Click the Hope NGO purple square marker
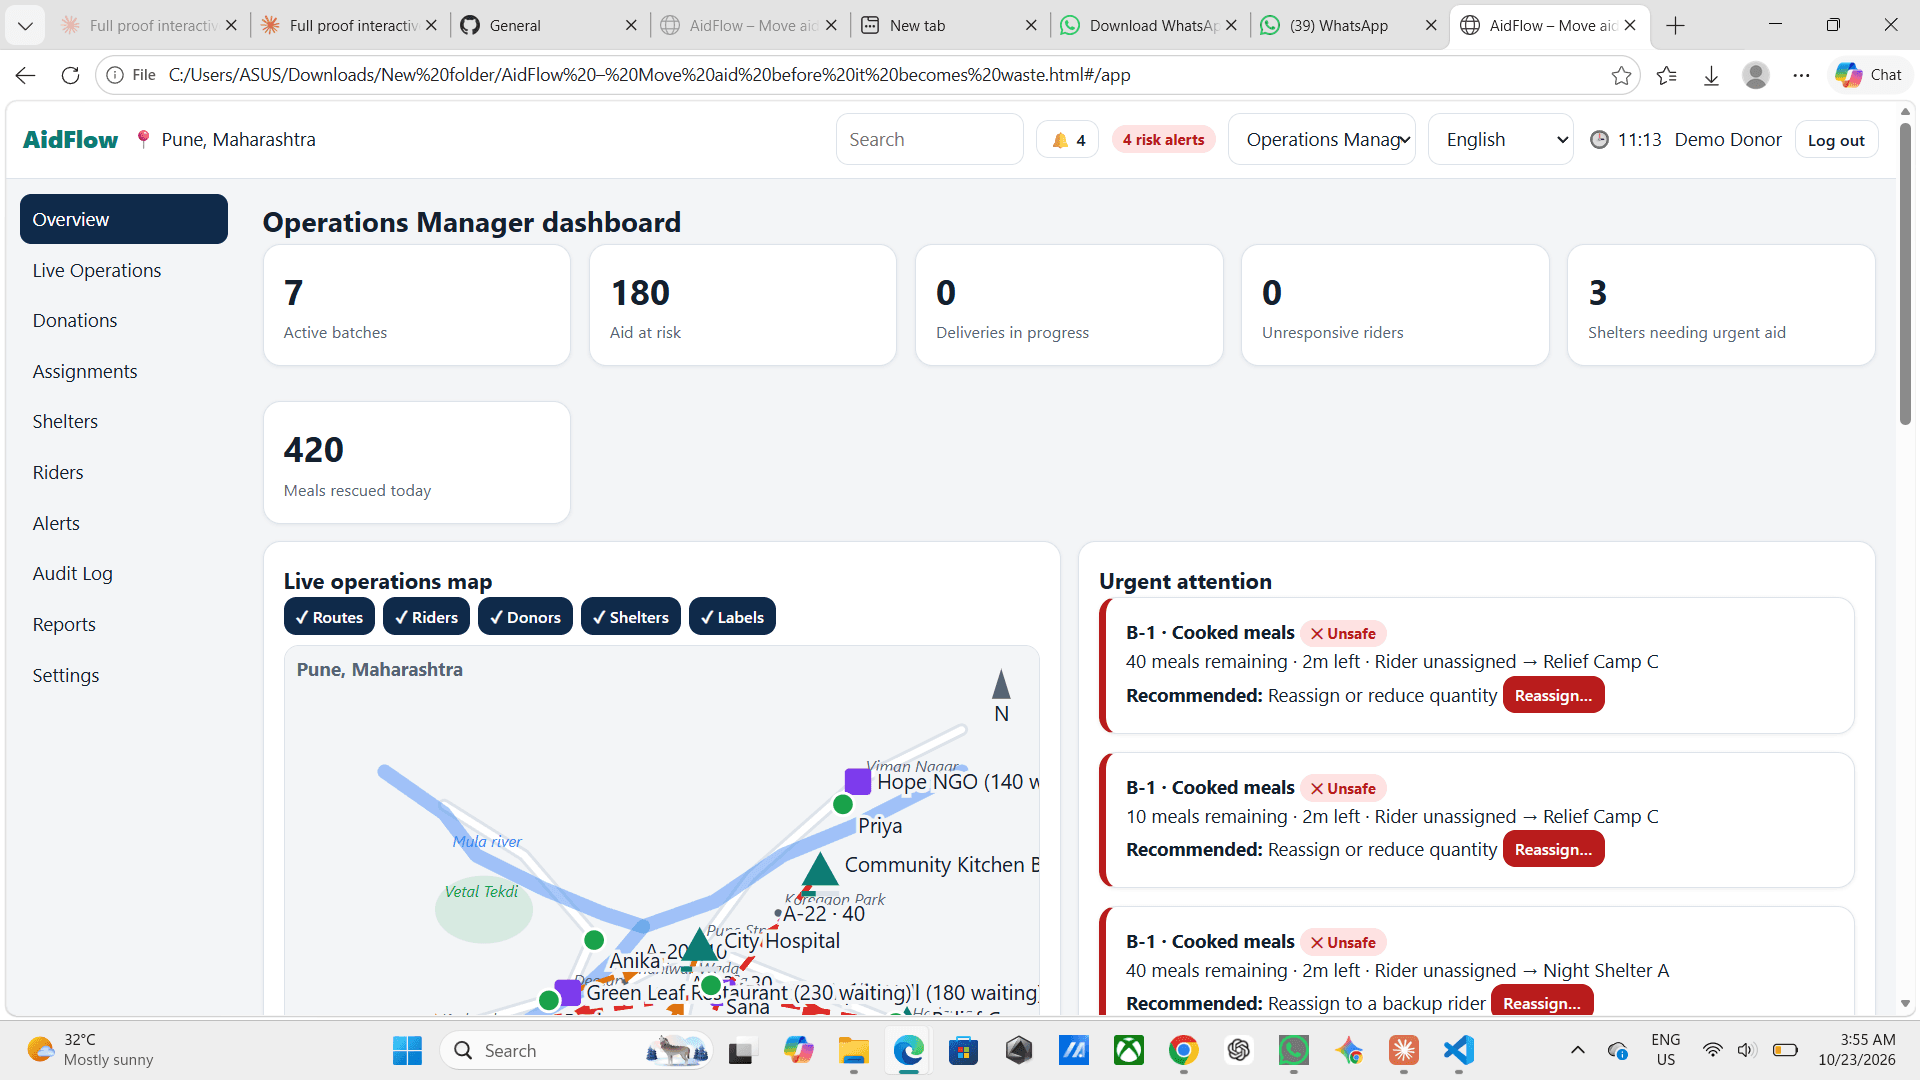The image size is (1920, 1080). [857, 781]
